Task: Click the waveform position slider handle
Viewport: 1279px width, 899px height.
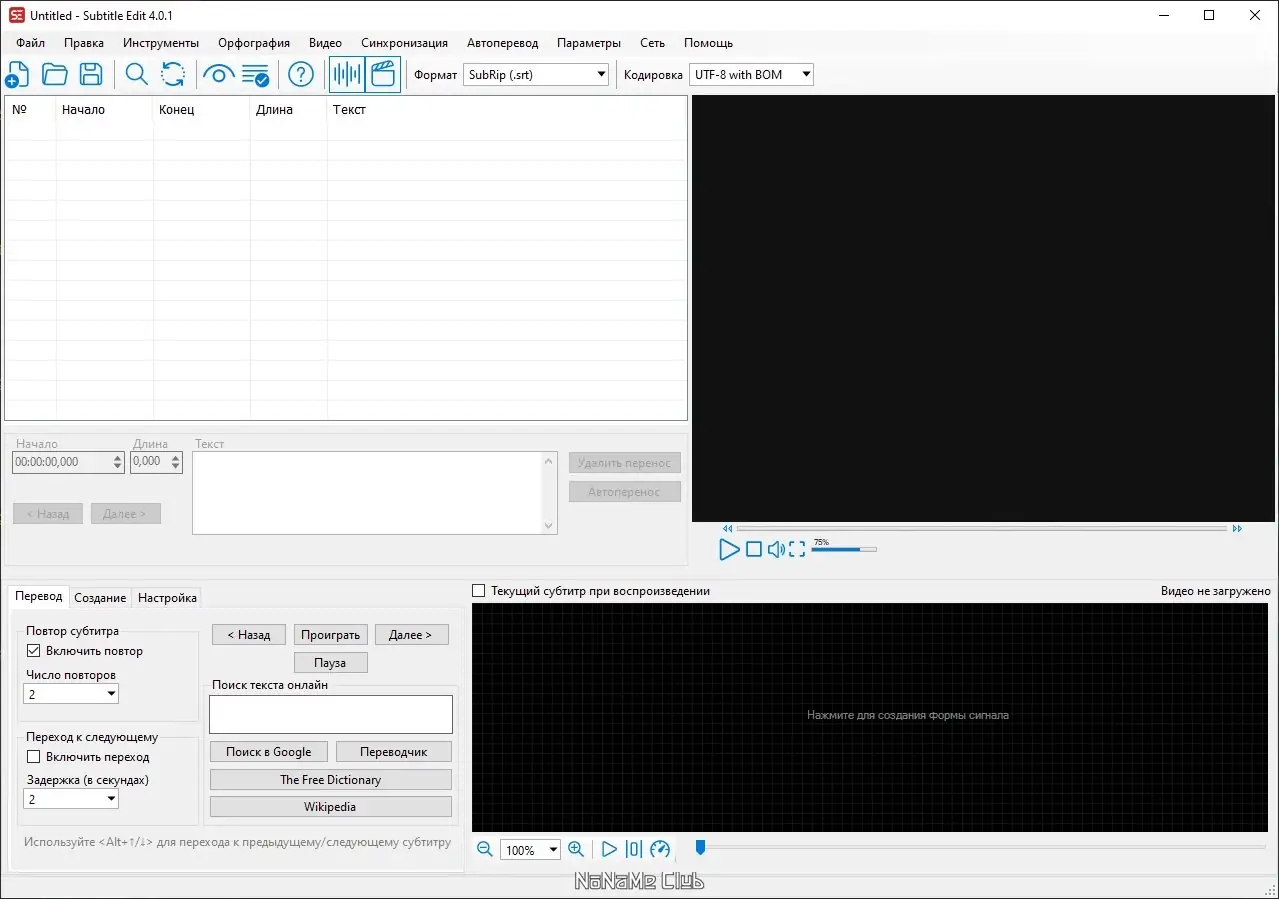Action: tap(700, 848)
